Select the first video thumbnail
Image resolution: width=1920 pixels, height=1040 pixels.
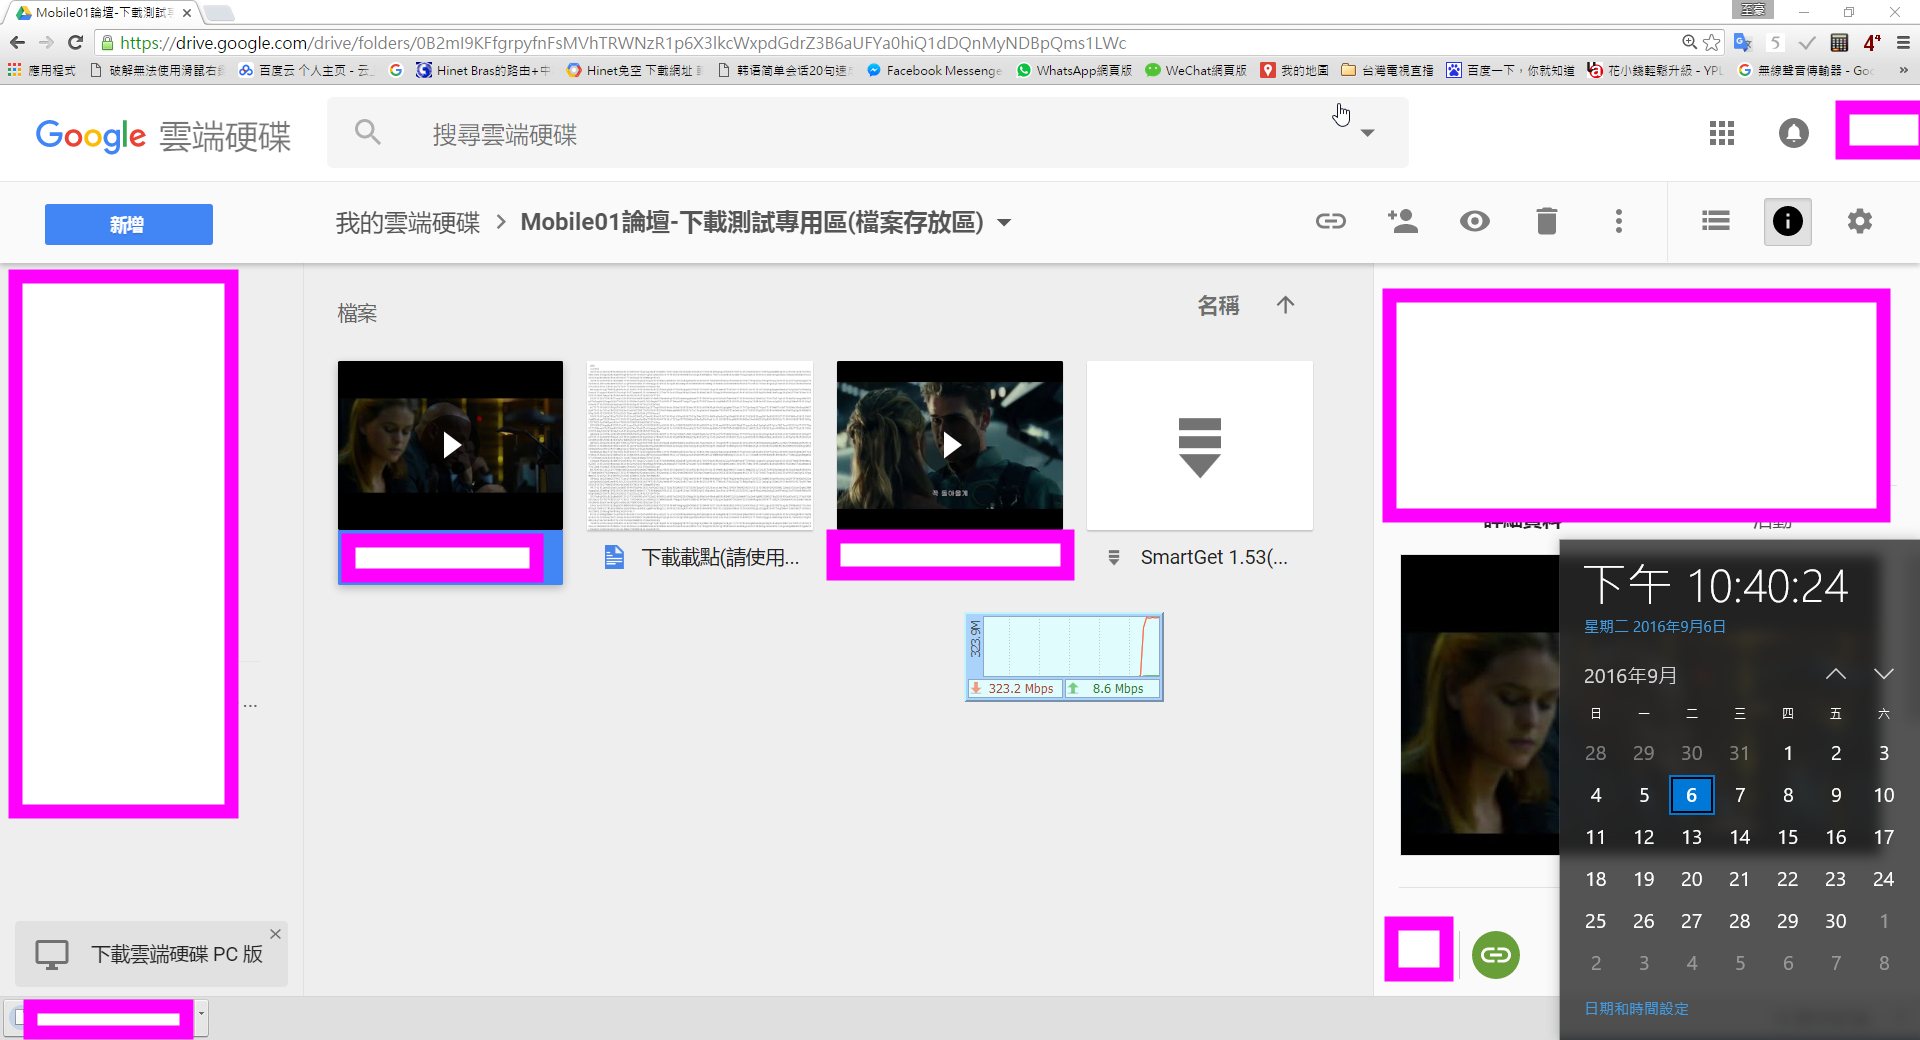[x=450, y=445]
